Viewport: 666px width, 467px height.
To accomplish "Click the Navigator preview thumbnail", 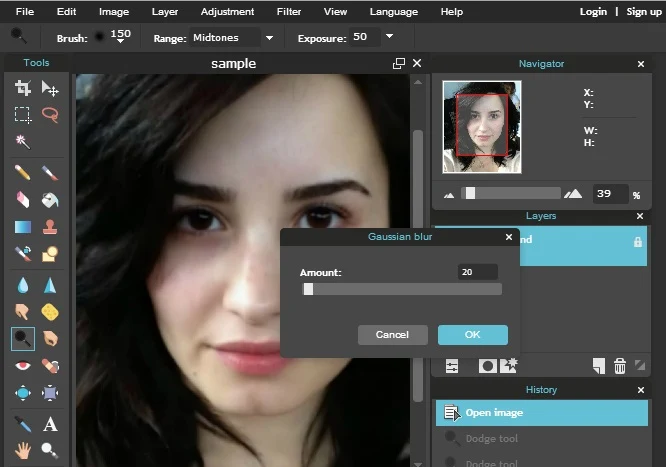I will pos(482,127).
